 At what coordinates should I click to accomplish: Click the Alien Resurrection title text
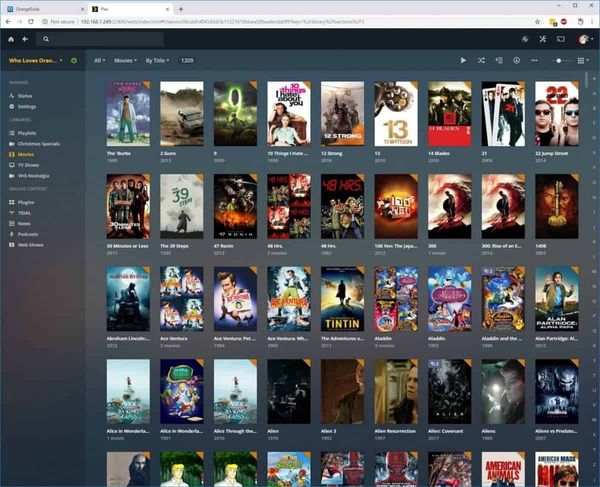395,431
